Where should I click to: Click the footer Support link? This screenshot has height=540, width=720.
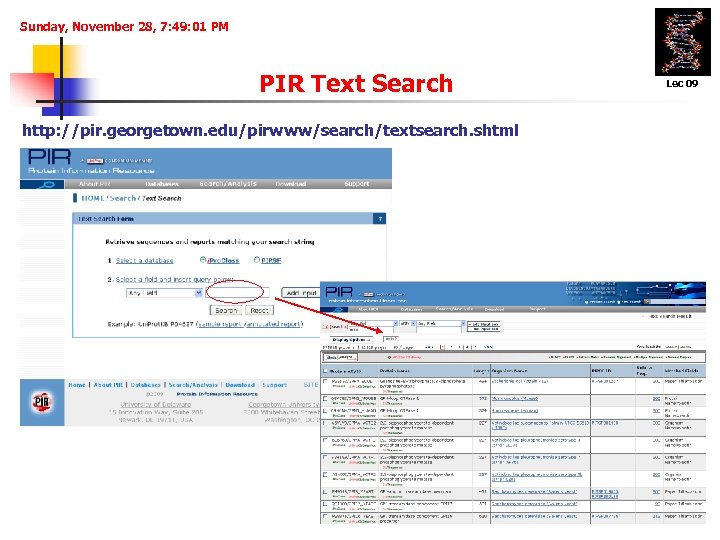pos(274,385)
